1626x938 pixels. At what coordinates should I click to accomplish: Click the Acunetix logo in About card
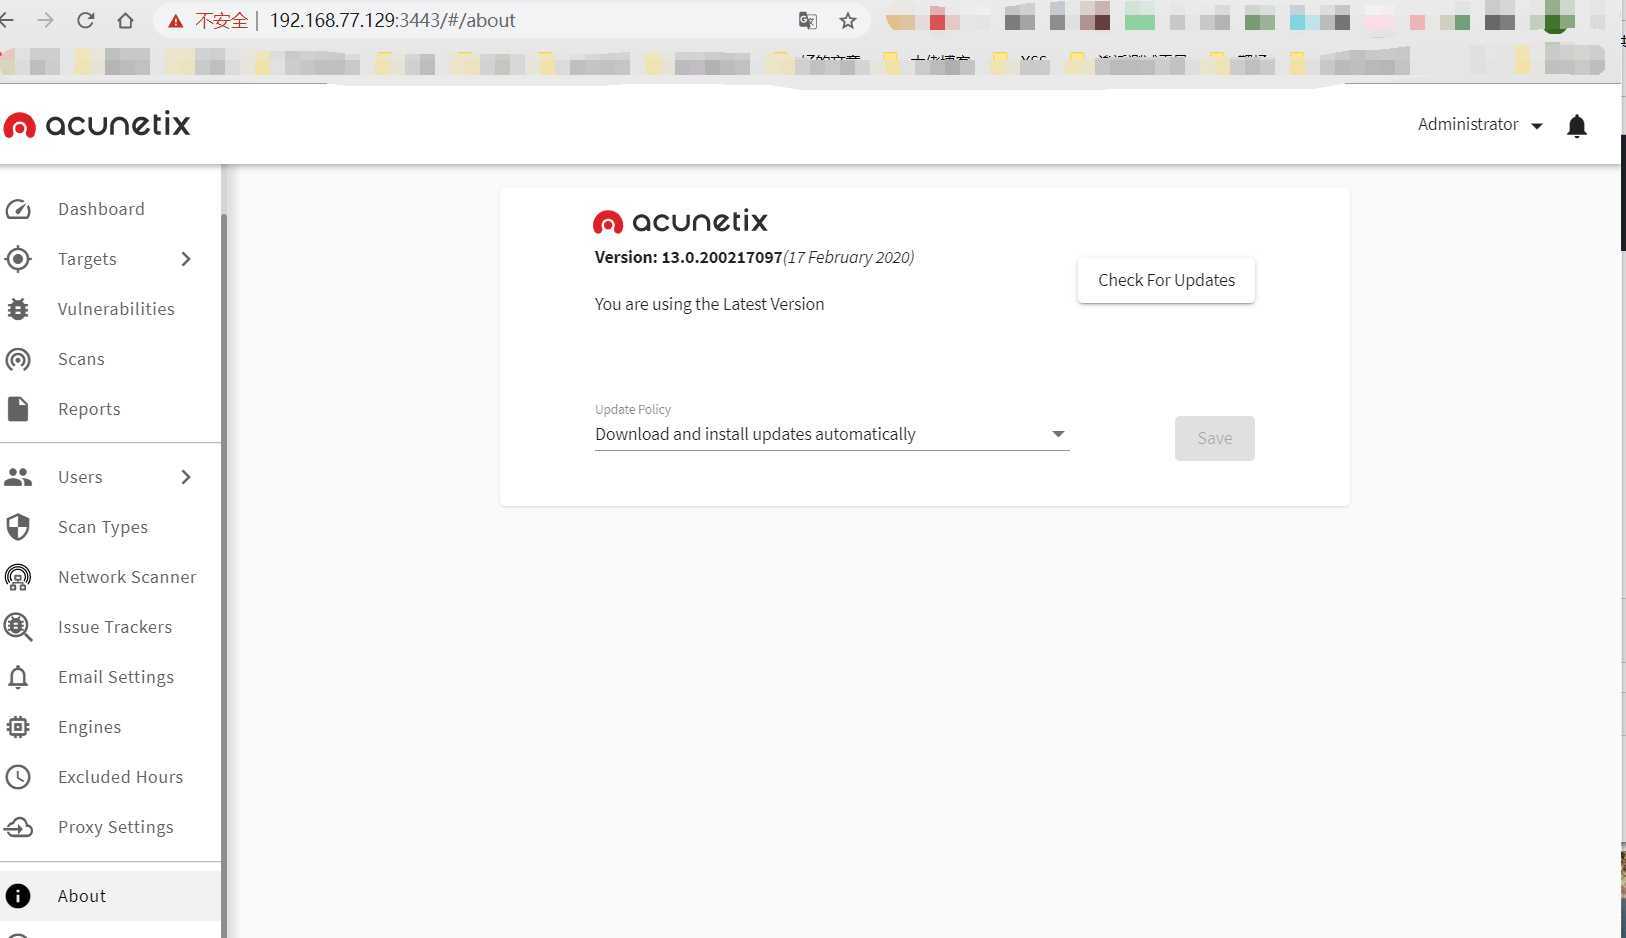click(680, 221)
